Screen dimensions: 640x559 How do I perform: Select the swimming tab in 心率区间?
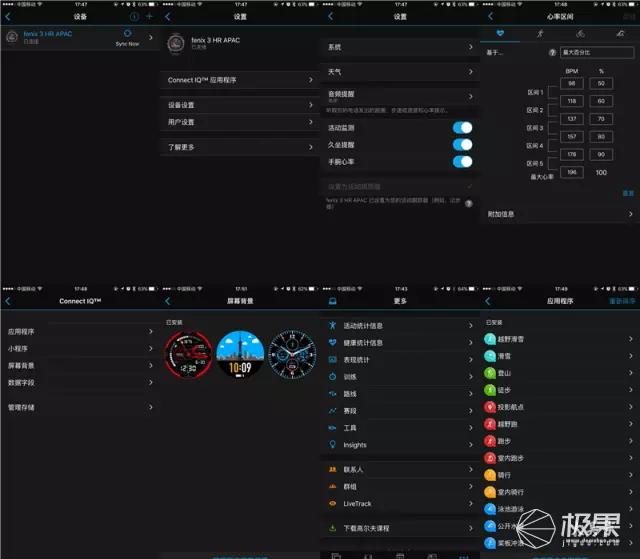click(x=620, y=33)
